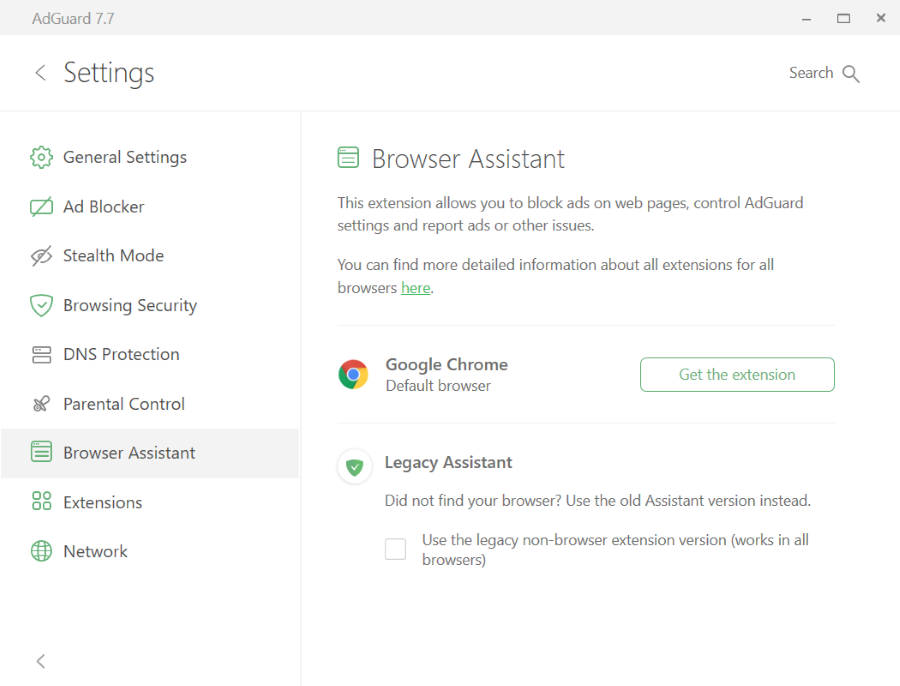The height and width of the screenshot is (686, 900).
Task: Click the General Settings gear icon
Action: pyautogui.click(x=41, y=157)
